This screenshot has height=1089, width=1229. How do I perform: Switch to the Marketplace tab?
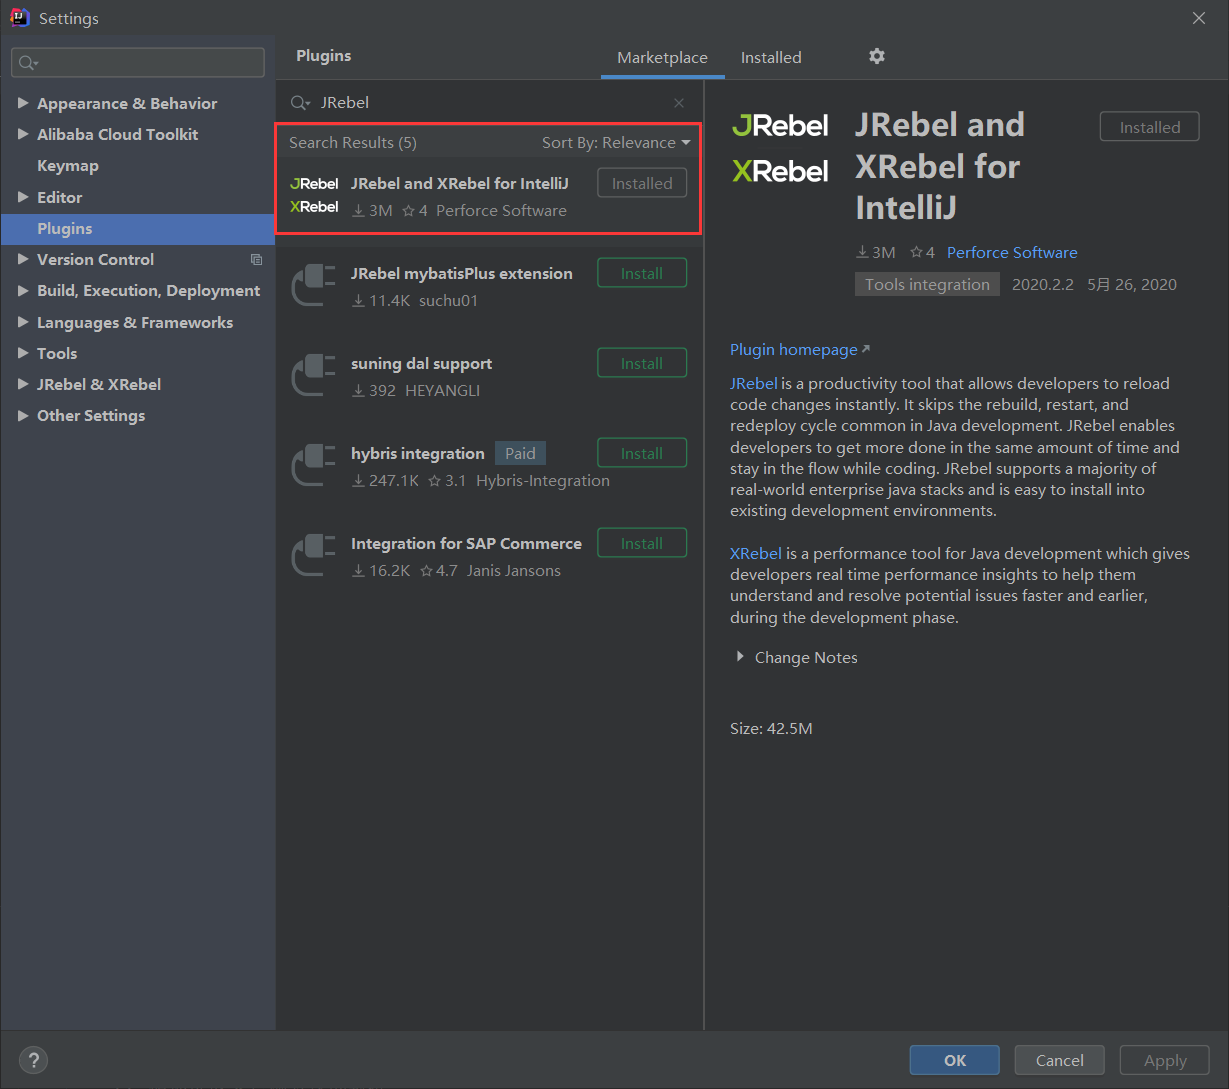click(x=662, y=58)
